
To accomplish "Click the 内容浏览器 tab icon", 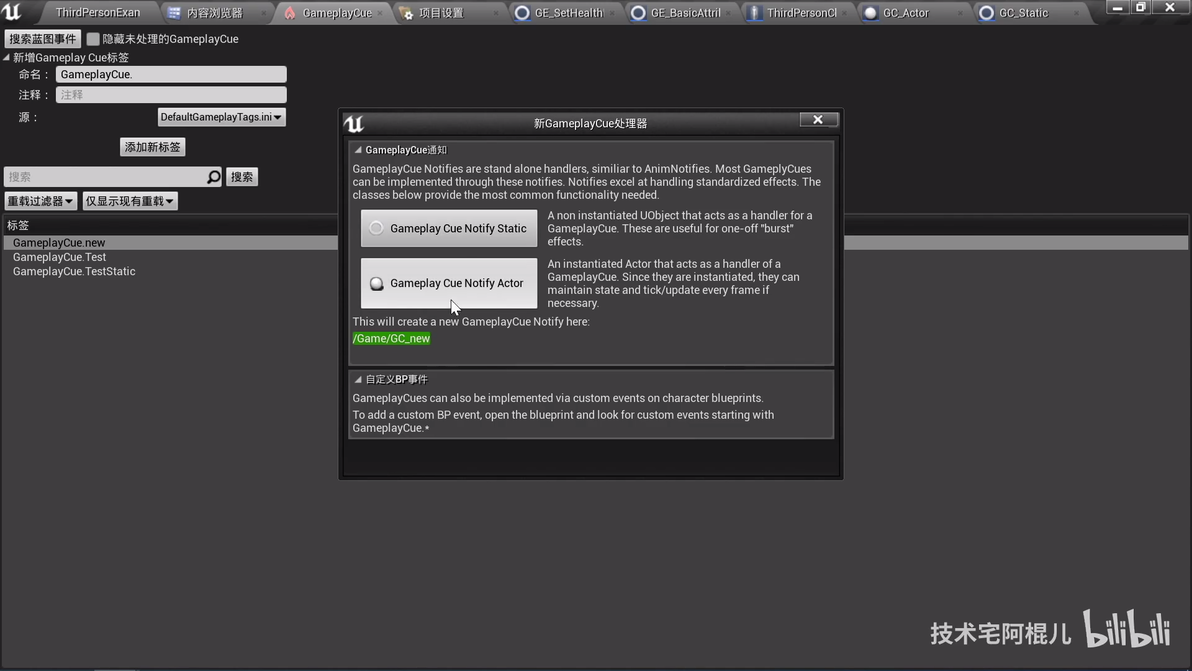I will (x=174, y=13).
